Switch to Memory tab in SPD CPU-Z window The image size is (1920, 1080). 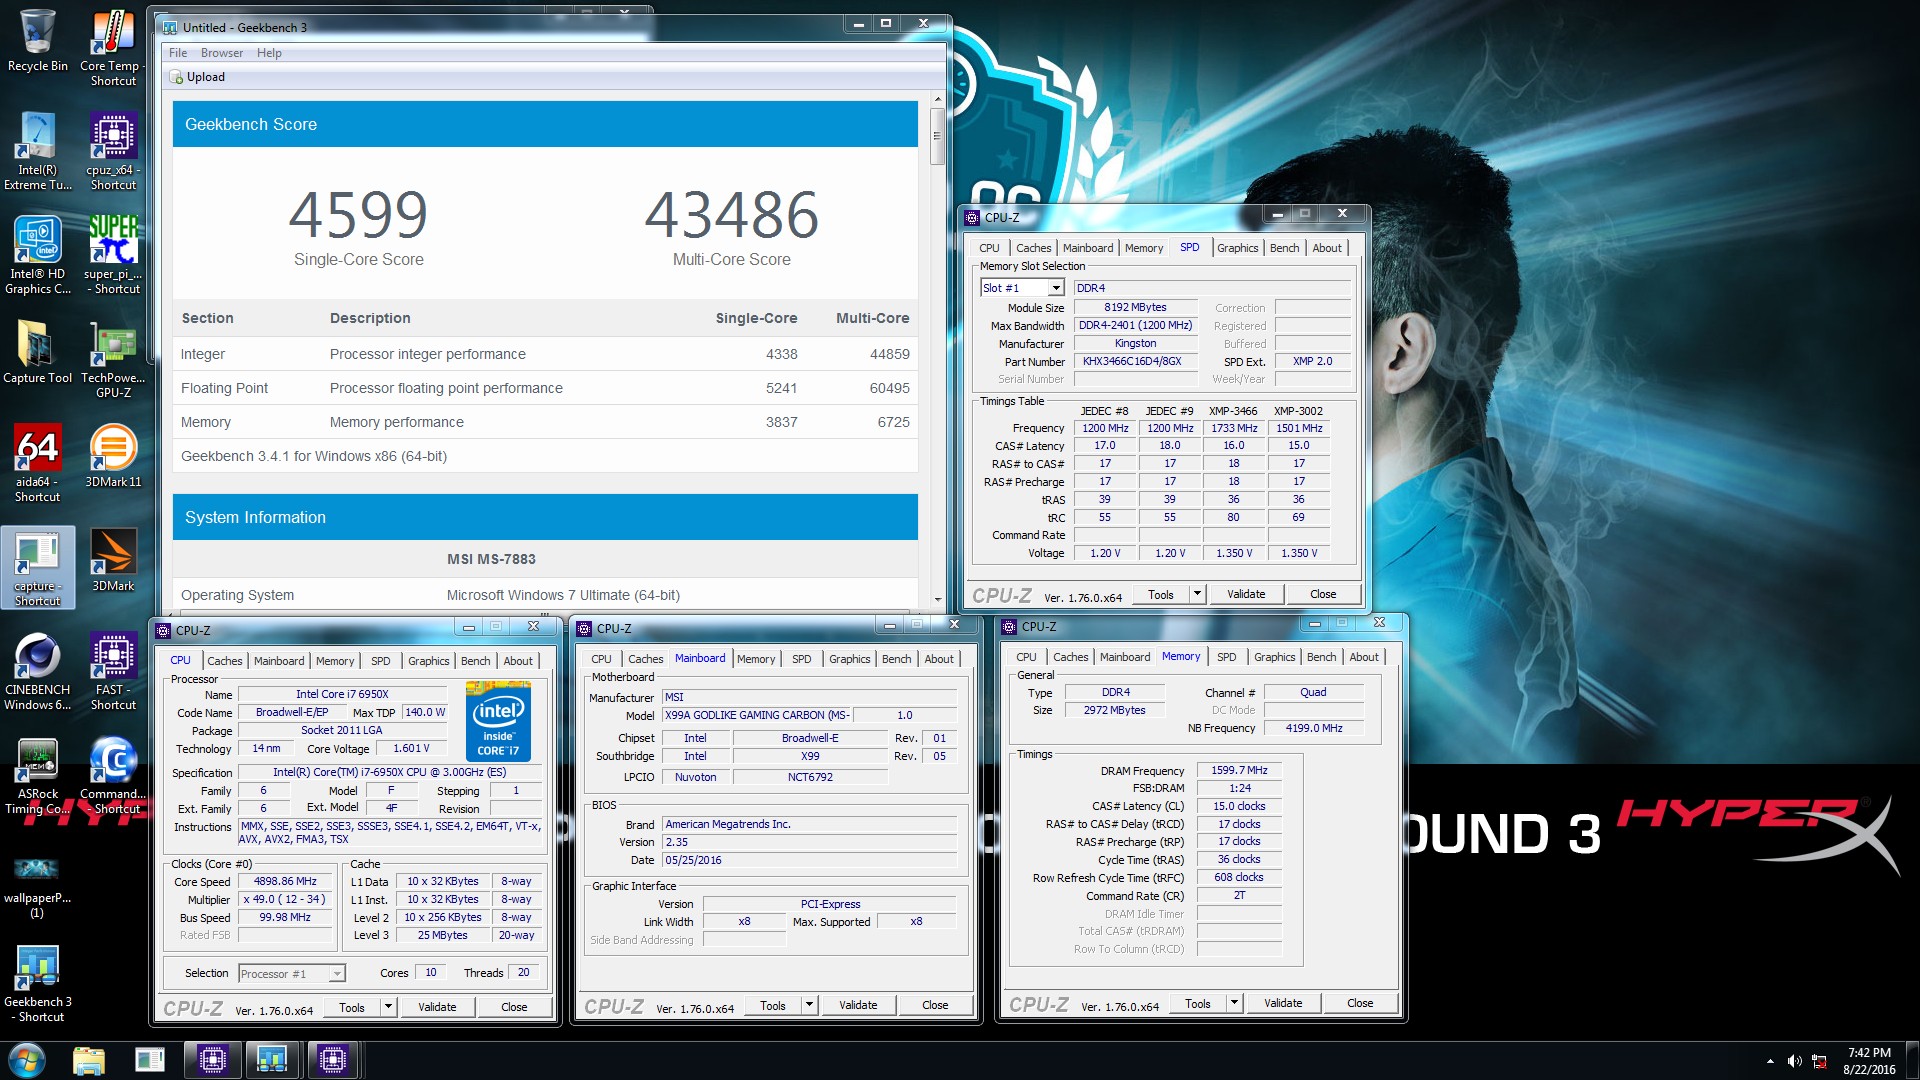[1143, 248]
